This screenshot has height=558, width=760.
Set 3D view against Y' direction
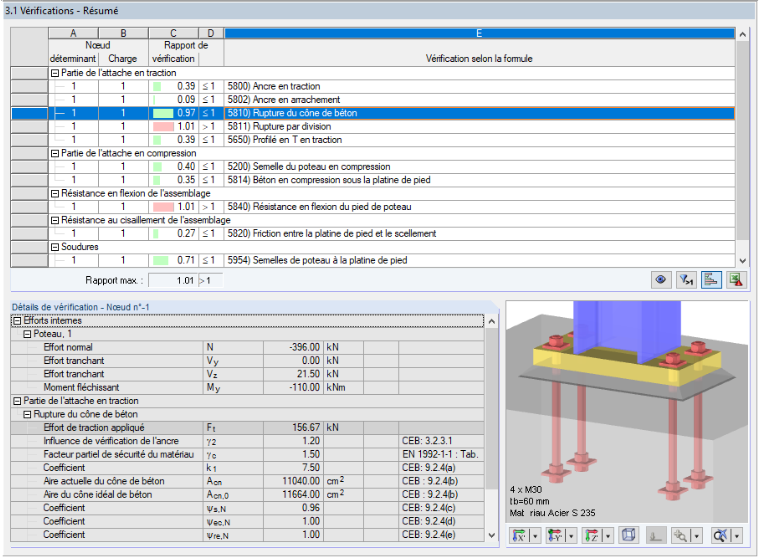click(x=556, y=536)
